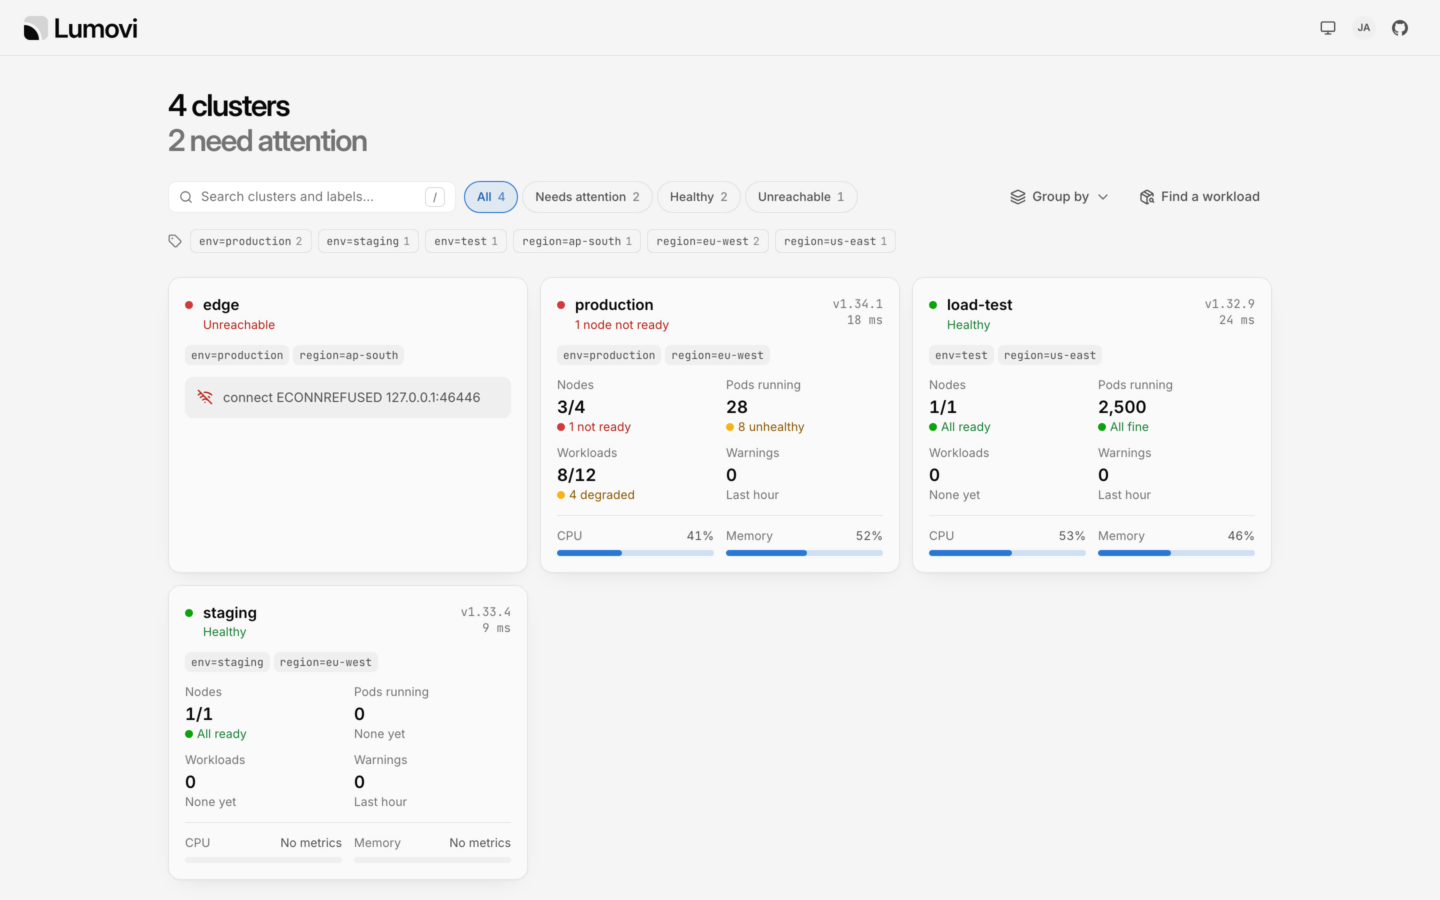Click the production CPU 41% usage bar
Viewport: 1440px width, 900px height.
point(635,553)
